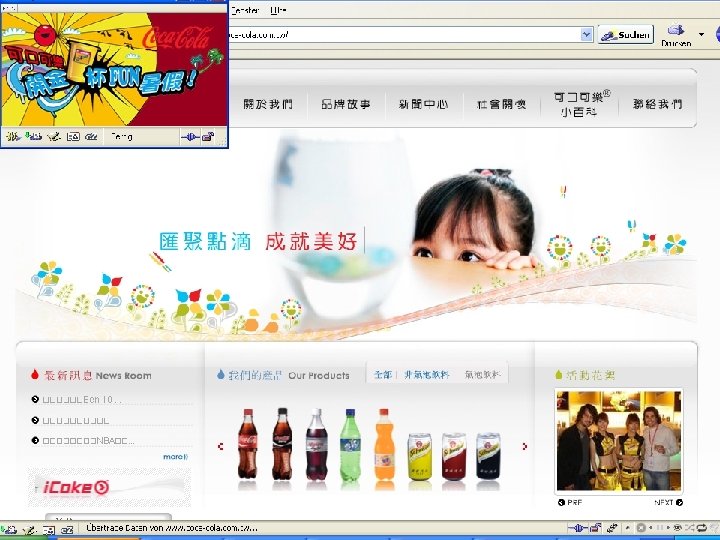Click status text 'Übertrage Daten von www.coca-cola.com.tw'
The width and height of the screenshot is (720, 540).
coord(172,528)
